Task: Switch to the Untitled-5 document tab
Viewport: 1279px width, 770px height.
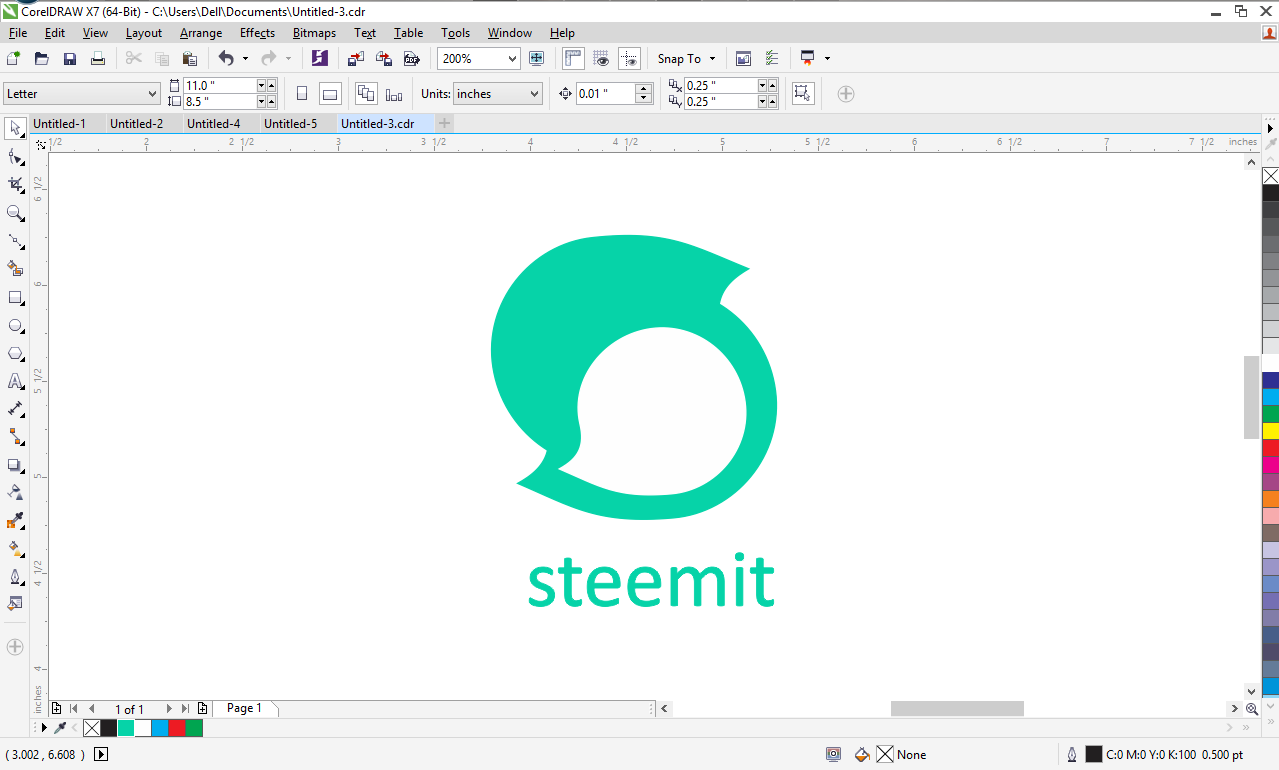Action: coord(291,124)
